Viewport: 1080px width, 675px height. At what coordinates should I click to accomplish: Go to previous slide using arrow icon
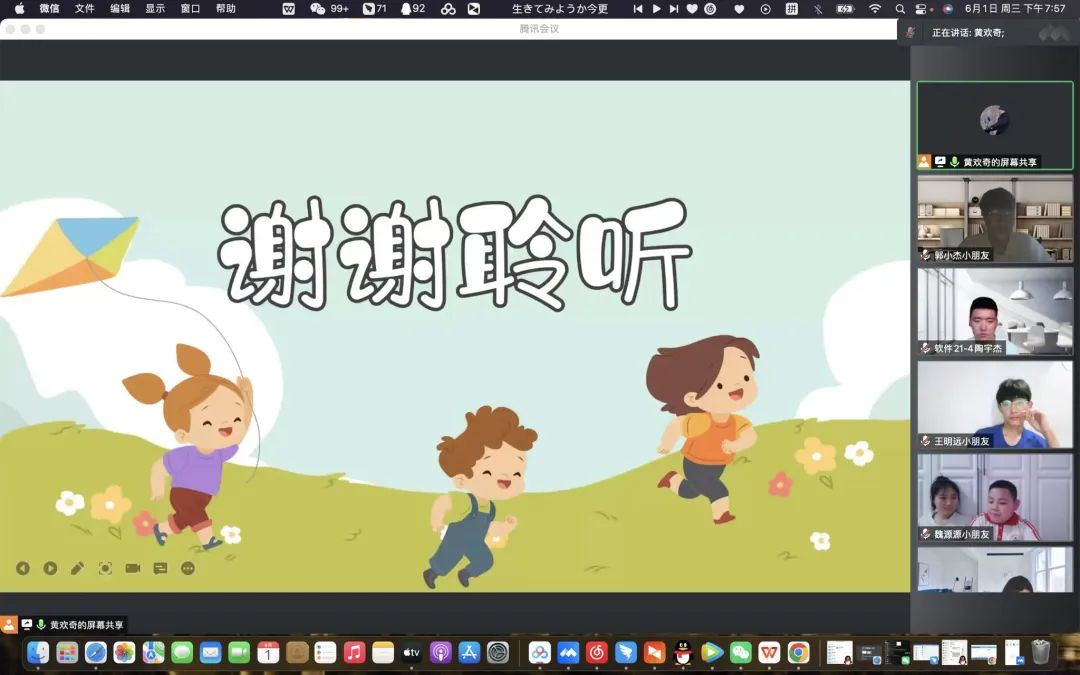click(23, 568)
